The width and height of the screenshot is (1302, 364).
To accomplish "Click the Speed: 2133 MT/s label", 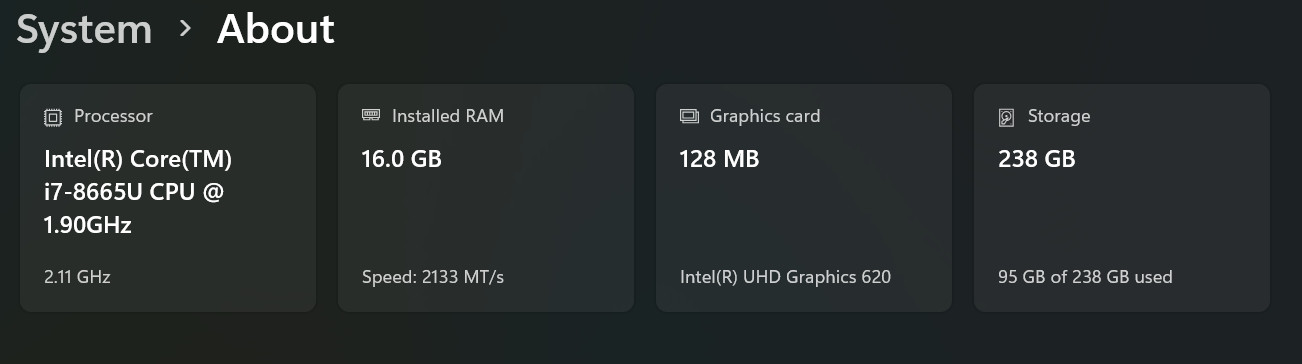I will click(433, 277).
